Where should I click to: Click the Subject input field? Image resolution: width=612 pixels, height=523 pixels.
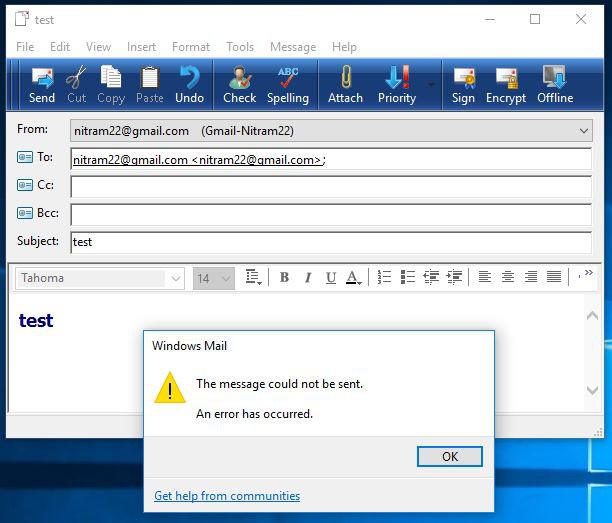click(330, 242)
